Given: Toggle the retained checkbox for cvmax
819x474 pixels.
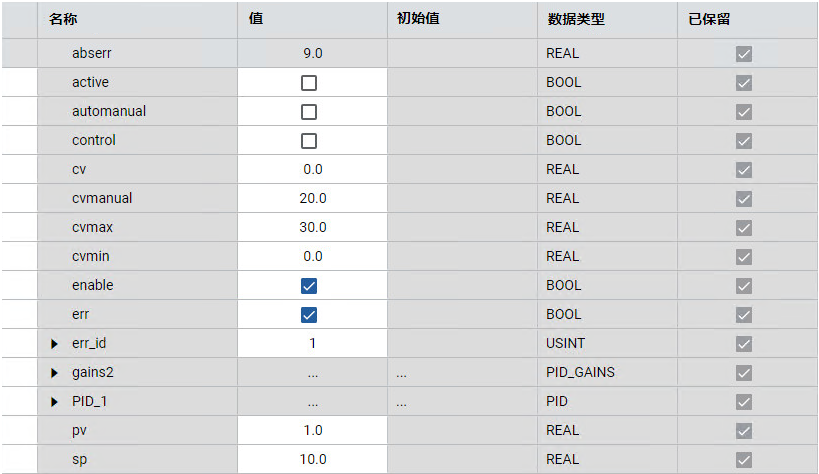Looking at the screenshot, I should coord(743,227).
